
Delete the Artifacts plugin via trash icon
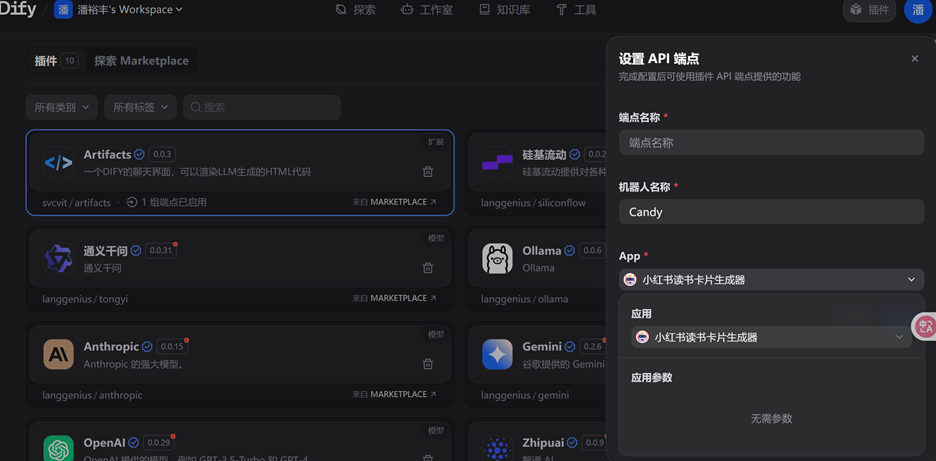[x=427, y=172]
